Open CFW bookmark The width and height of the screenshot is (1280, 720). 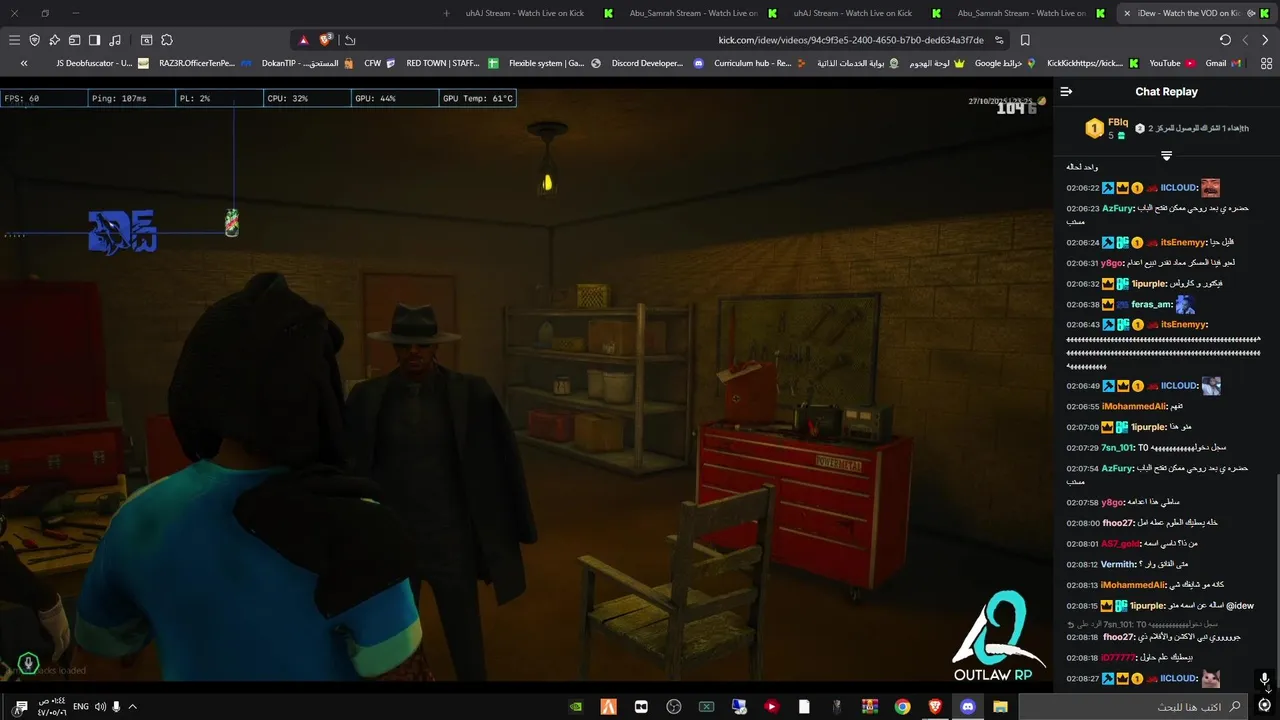[x=380, y=63]
